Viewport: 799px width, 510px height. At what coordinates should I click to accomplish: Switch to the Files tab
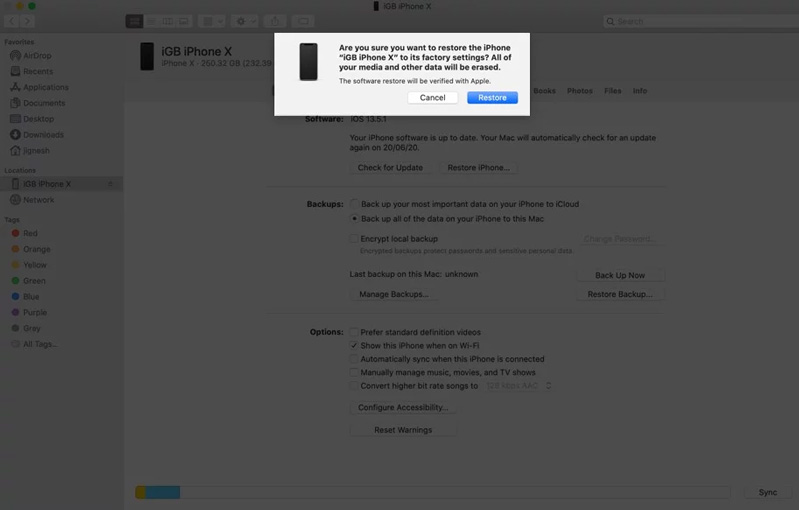pos(612,91)
